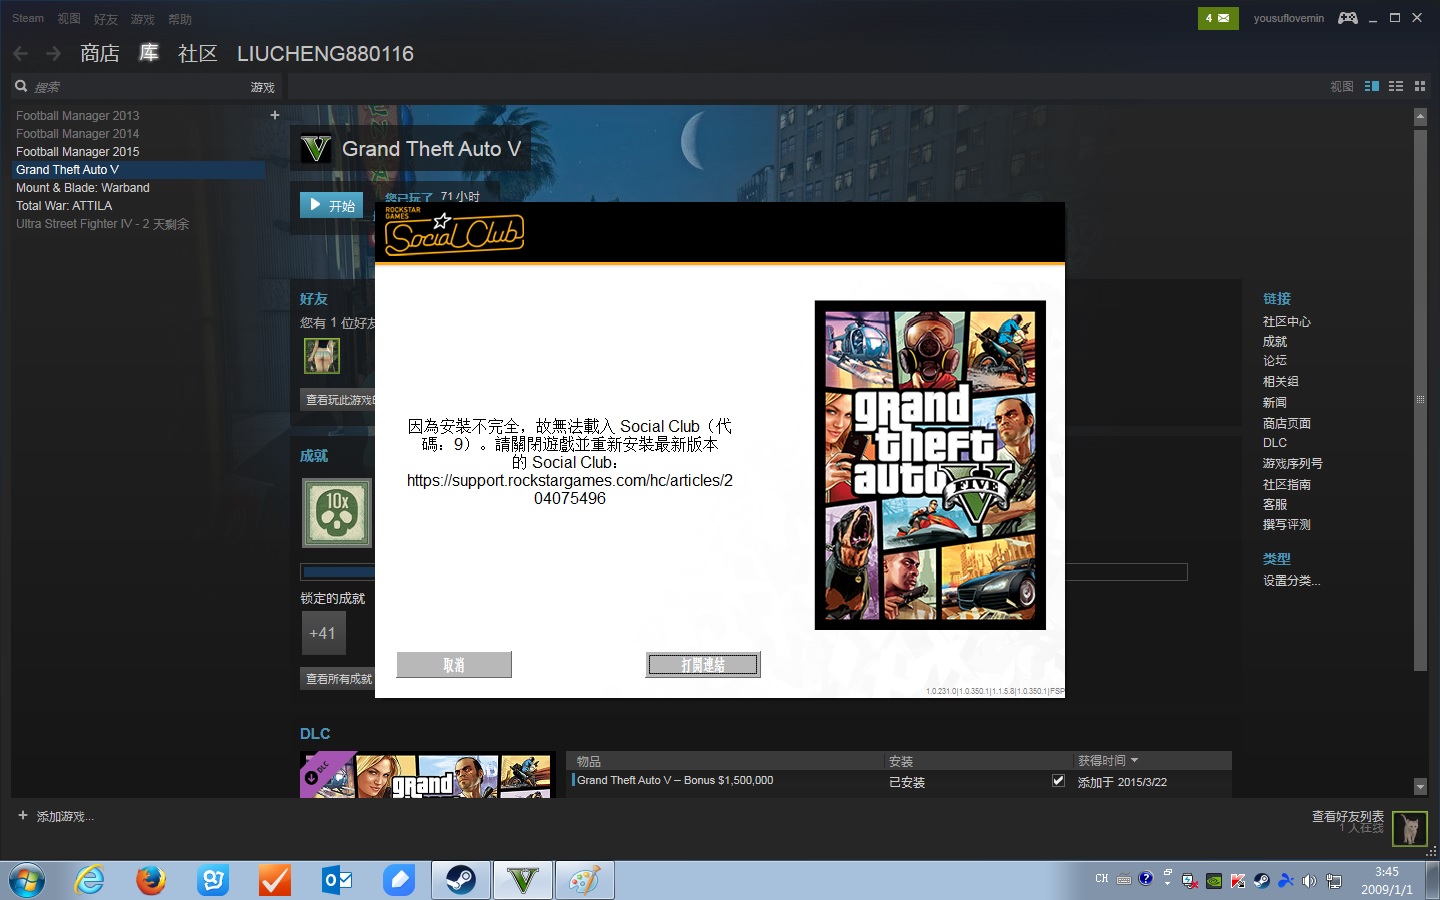Click the Steam taskbar button
The width and height of the screenshot is (1440, 900).
[461, 881]
